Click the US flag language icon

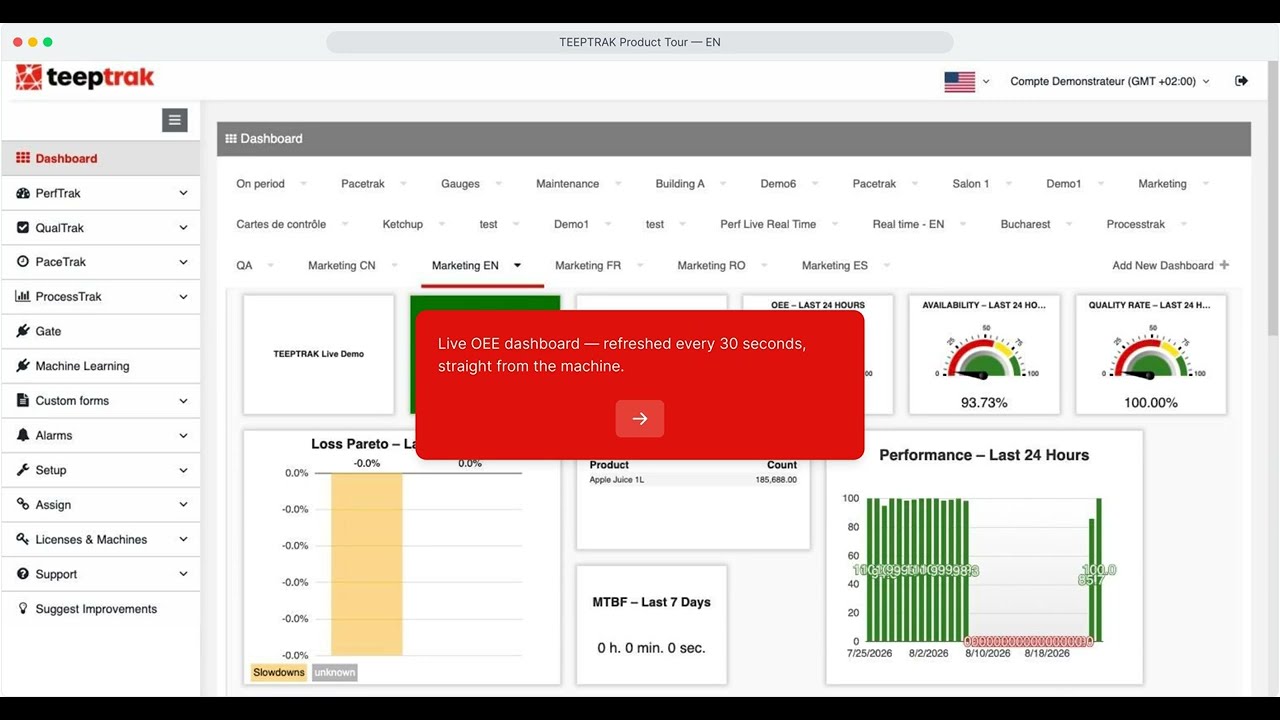pos(959,82)
